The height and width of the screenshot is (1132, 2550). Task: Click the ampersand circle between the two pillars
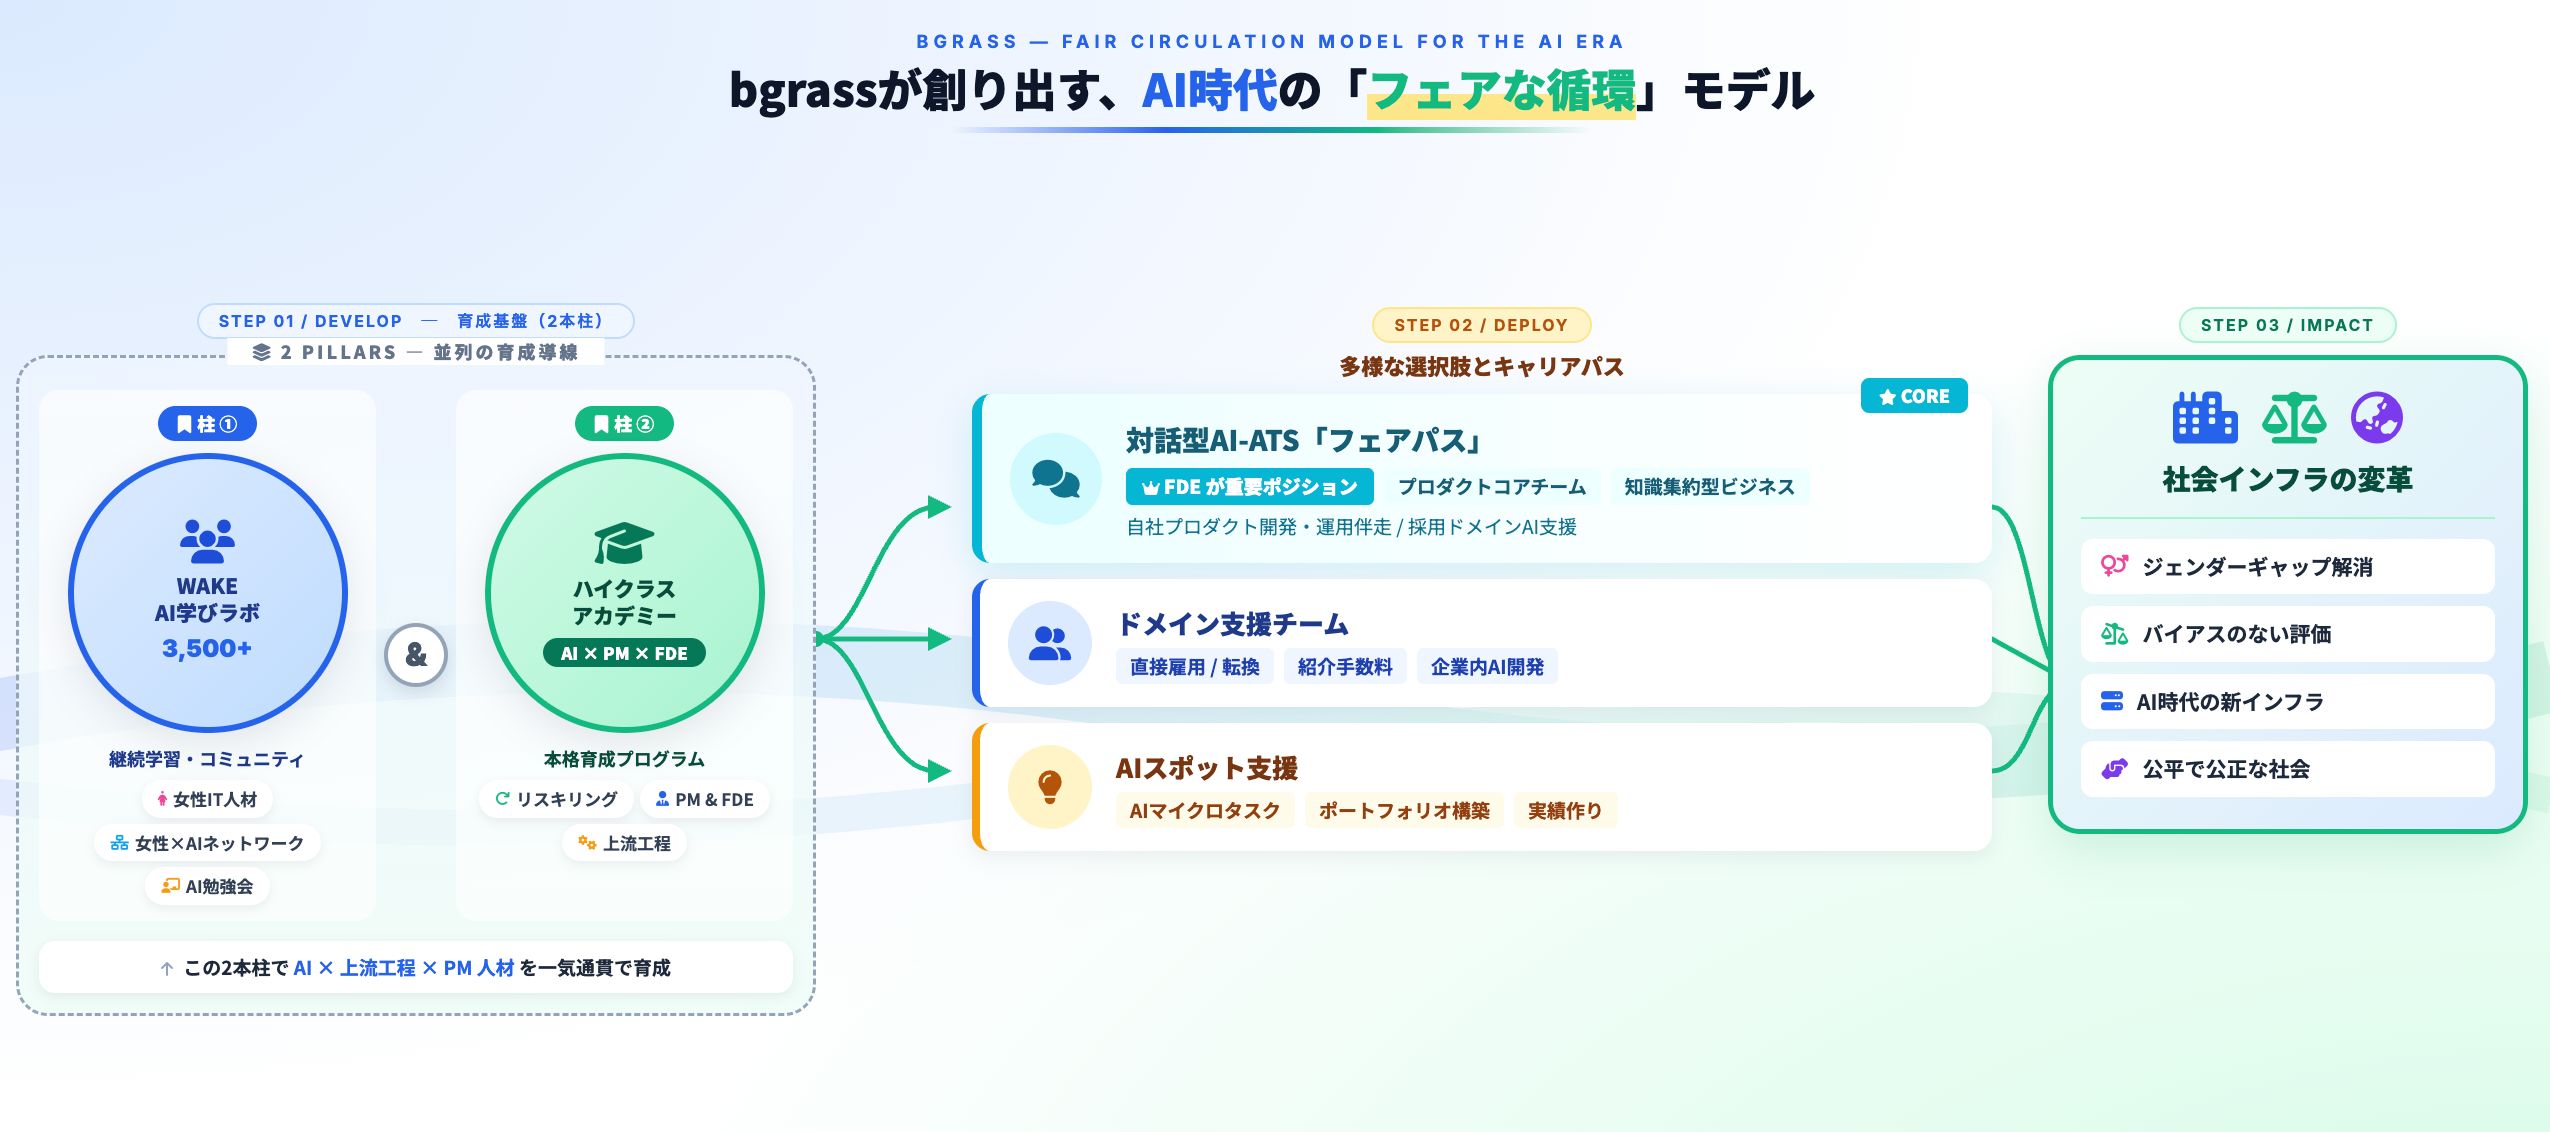click(x=416, y=655)
